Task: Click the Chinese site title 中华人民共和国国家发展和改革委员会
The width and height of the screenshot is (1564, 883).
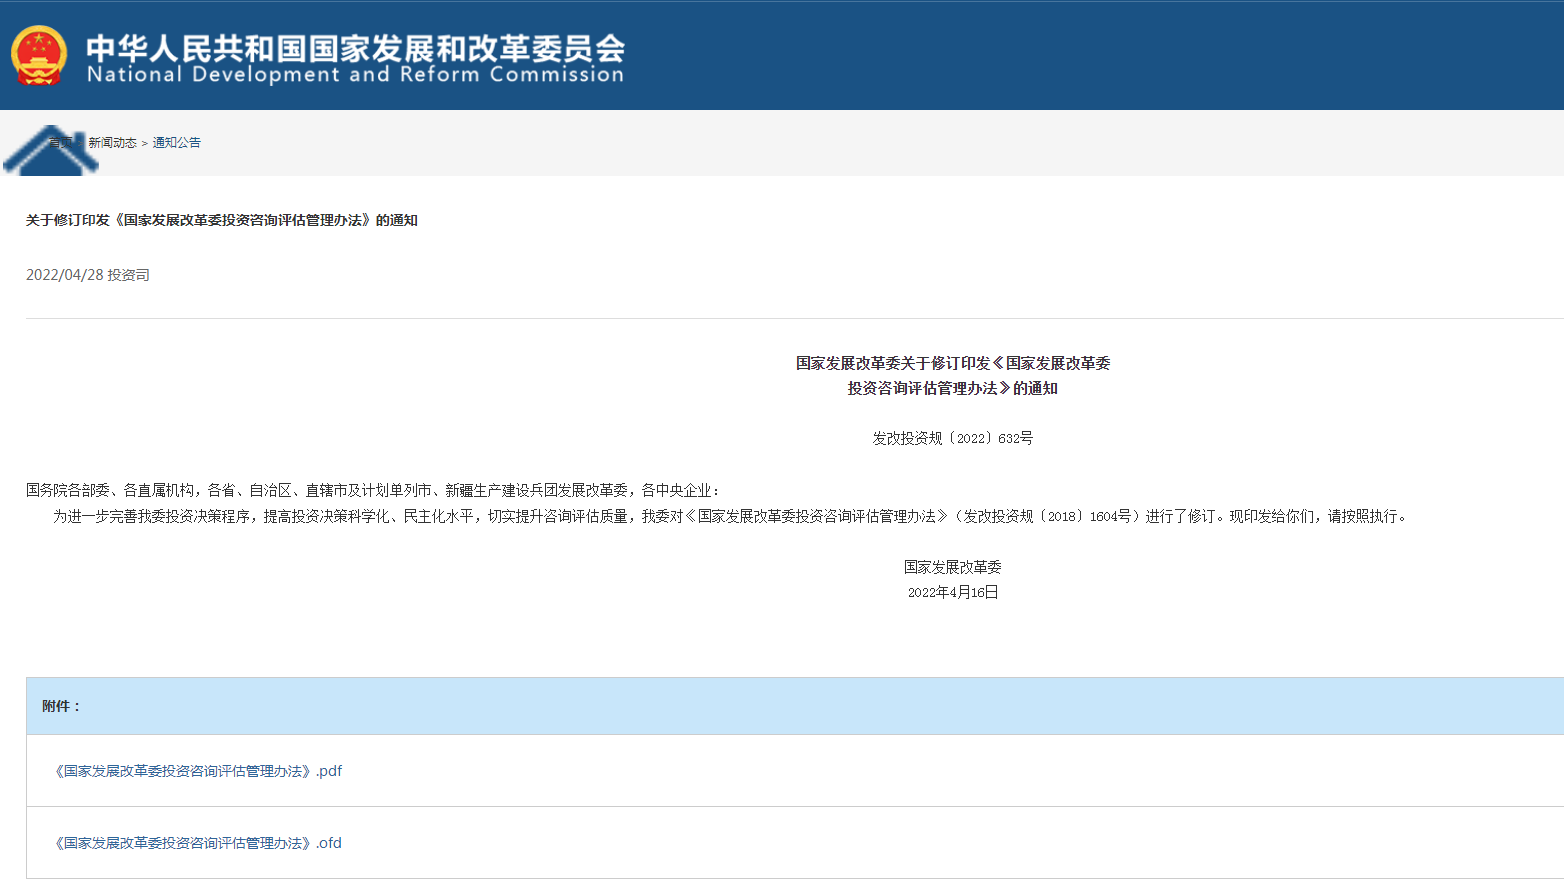Action: [x=355, y=46]
